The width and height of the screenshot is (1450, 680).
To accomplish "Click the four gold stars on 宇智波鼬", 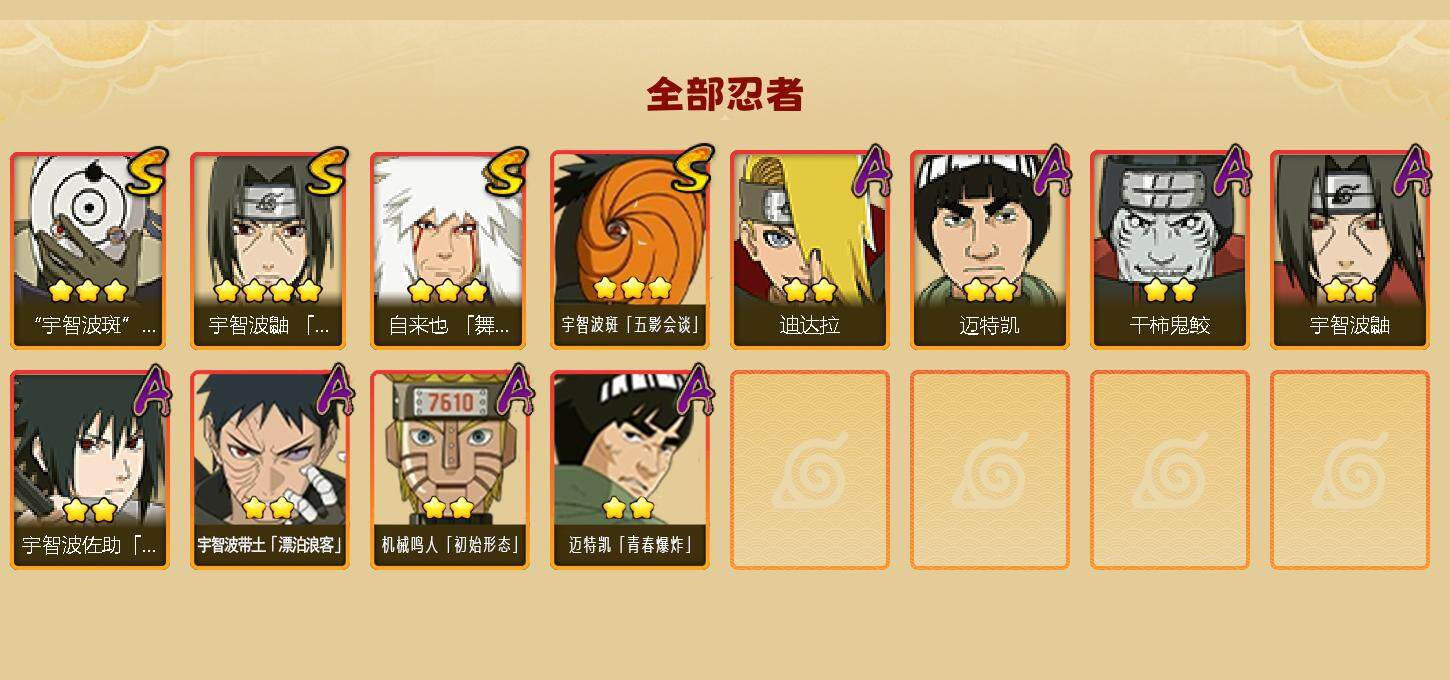I will click(x=268, y=291).
